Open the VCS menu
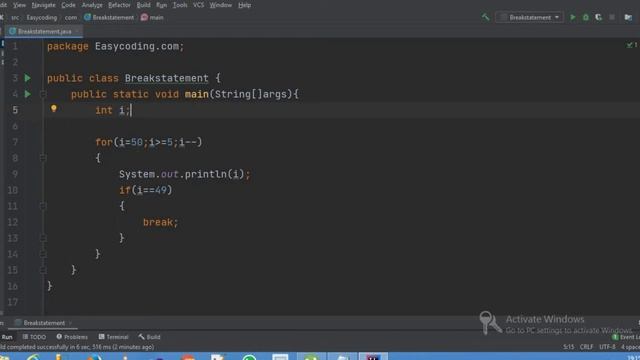The image size is (640, 360). [198, 5]
